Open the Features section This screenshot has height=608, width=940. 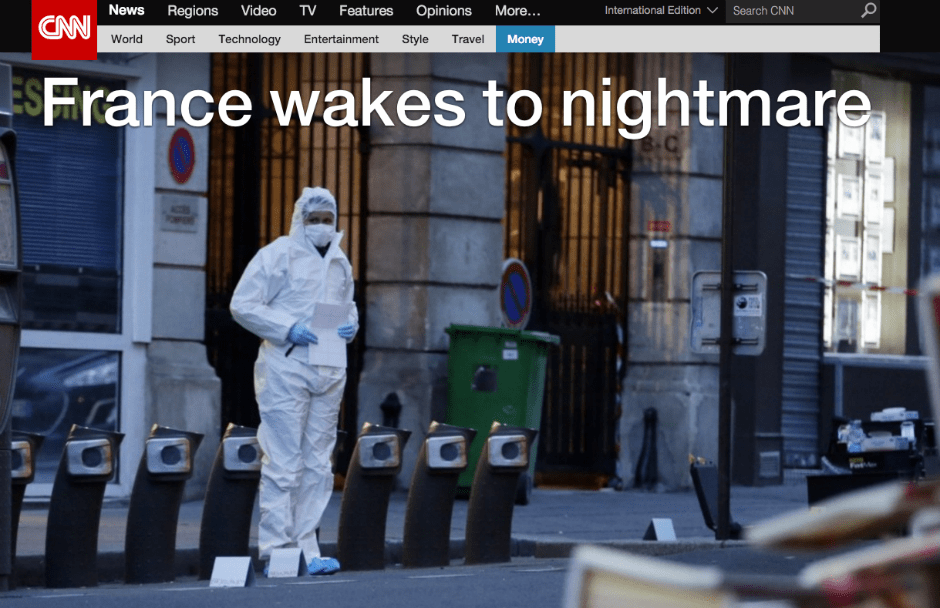[x=366, y=11]
